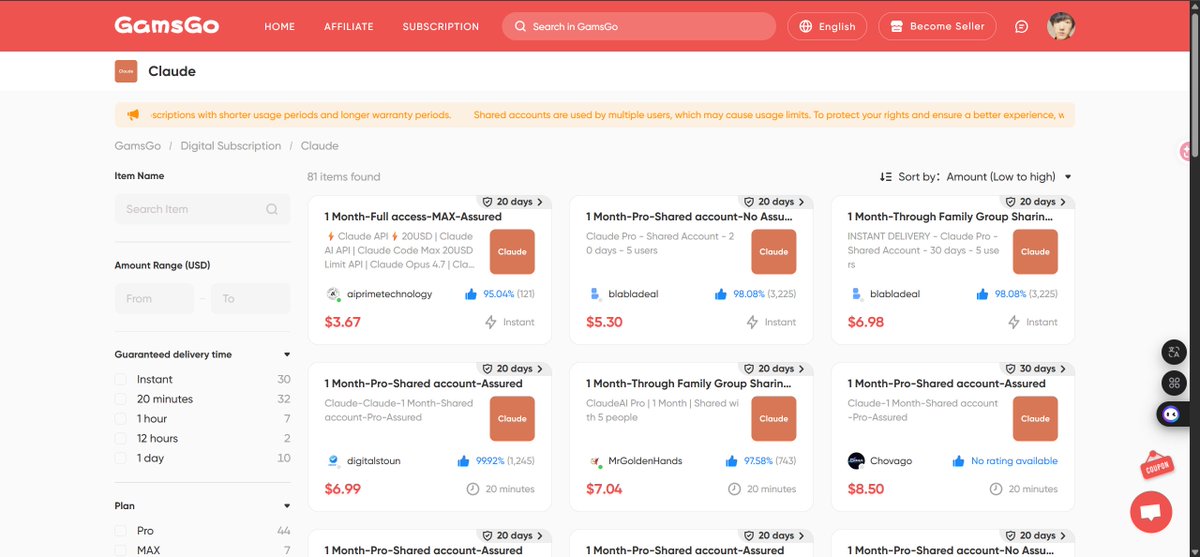Click thumbs-up icon next to 97.58% rating

point(733,461)
